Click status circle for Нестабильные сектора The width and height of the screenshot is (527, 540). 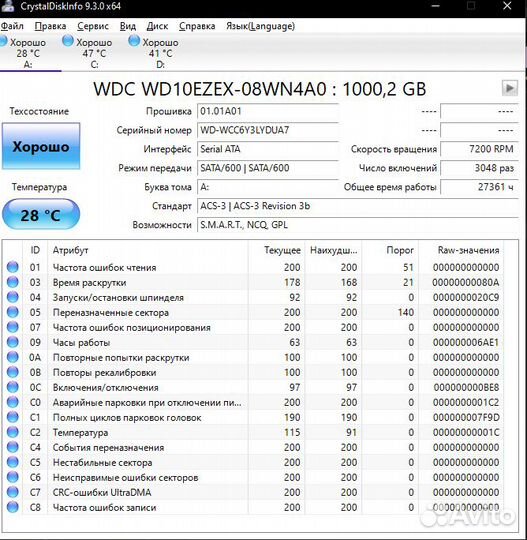tap(13, 462)
